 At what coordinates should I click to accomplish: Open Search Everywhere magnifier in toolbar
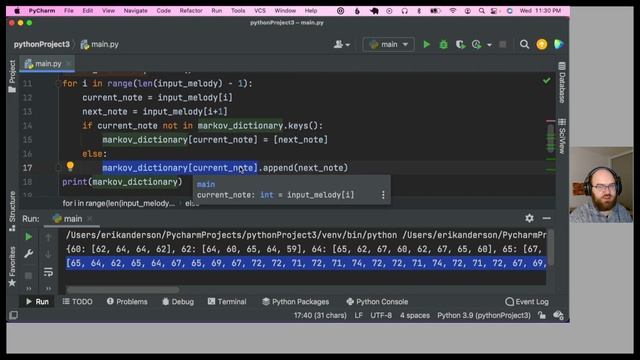tap(524, 44)
